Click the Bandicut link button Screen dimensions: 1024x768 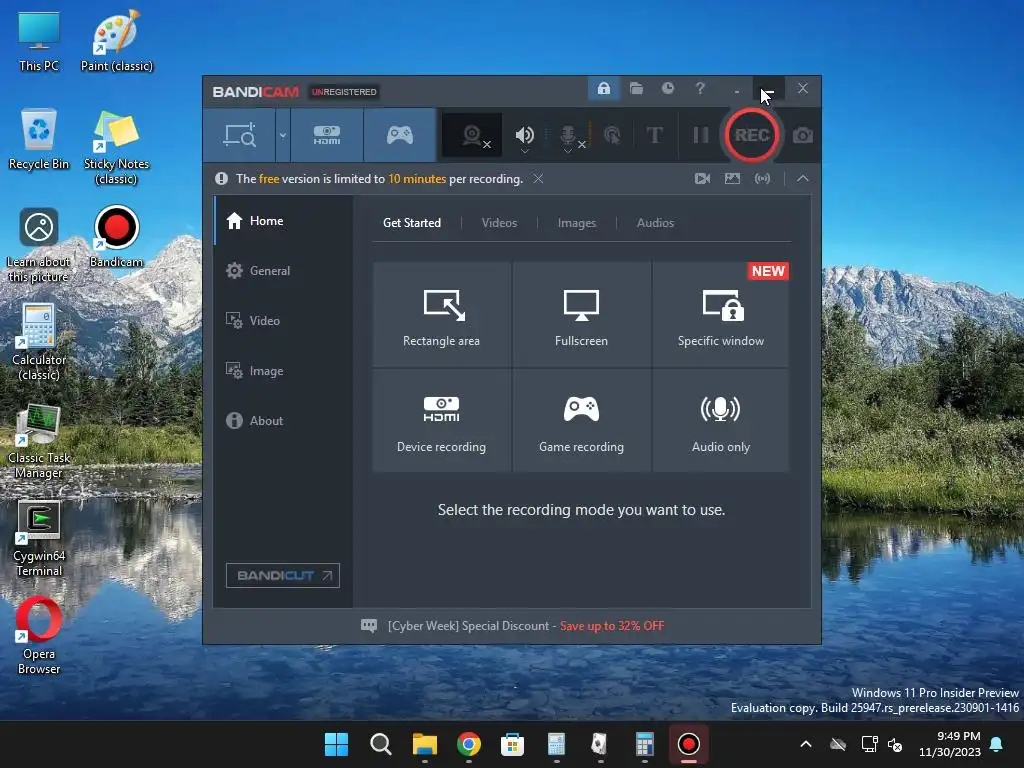tap(283, 575)
